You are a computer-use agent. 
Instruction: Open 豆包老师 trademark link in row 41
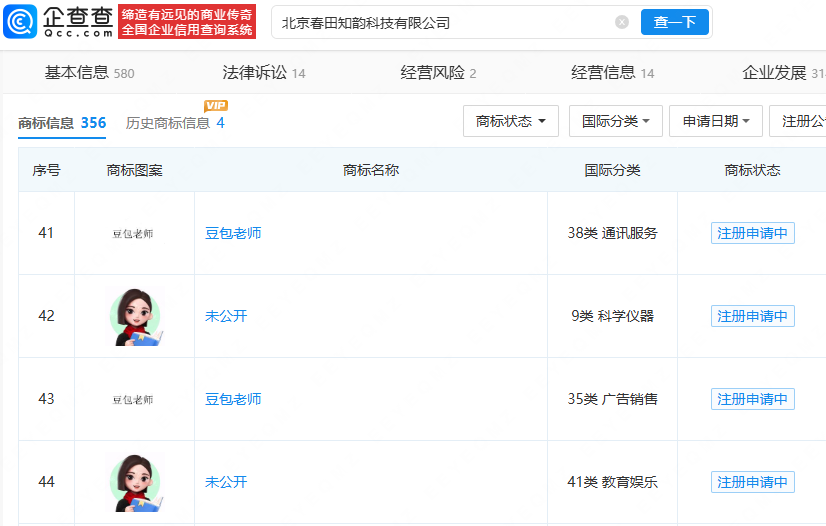click(233, 233)
